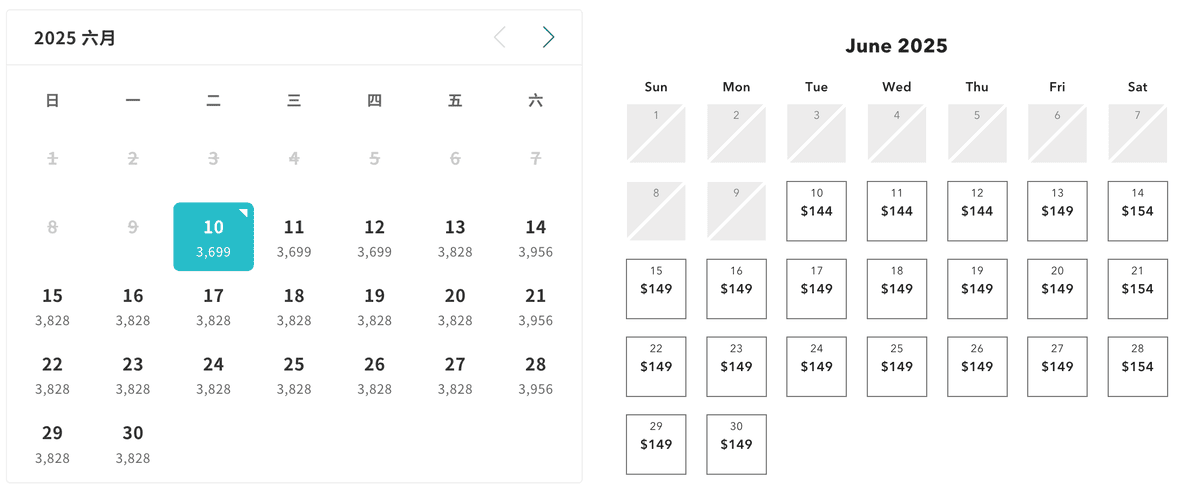Select June 22 box priced $149
The image size is (1200, 498).
[656, 367]
